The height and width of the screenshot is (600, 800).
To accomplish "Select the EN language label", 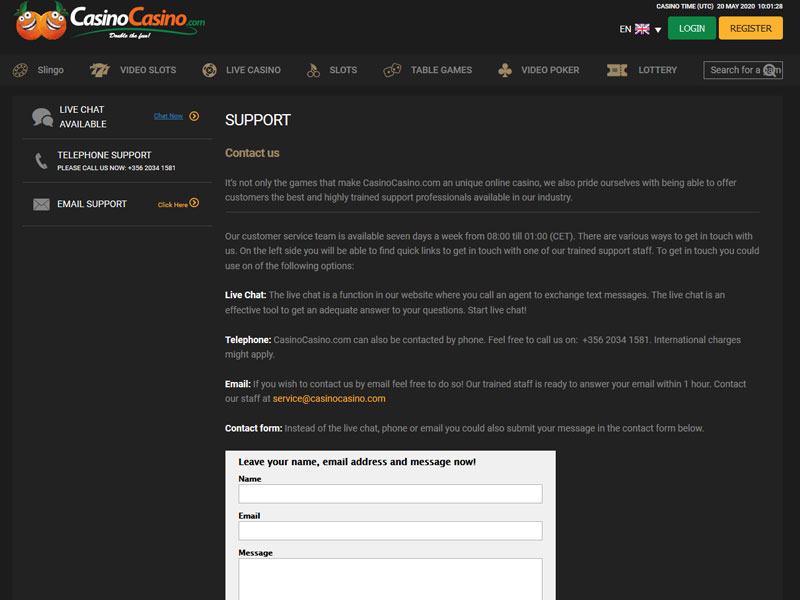I will pos(626,29).
